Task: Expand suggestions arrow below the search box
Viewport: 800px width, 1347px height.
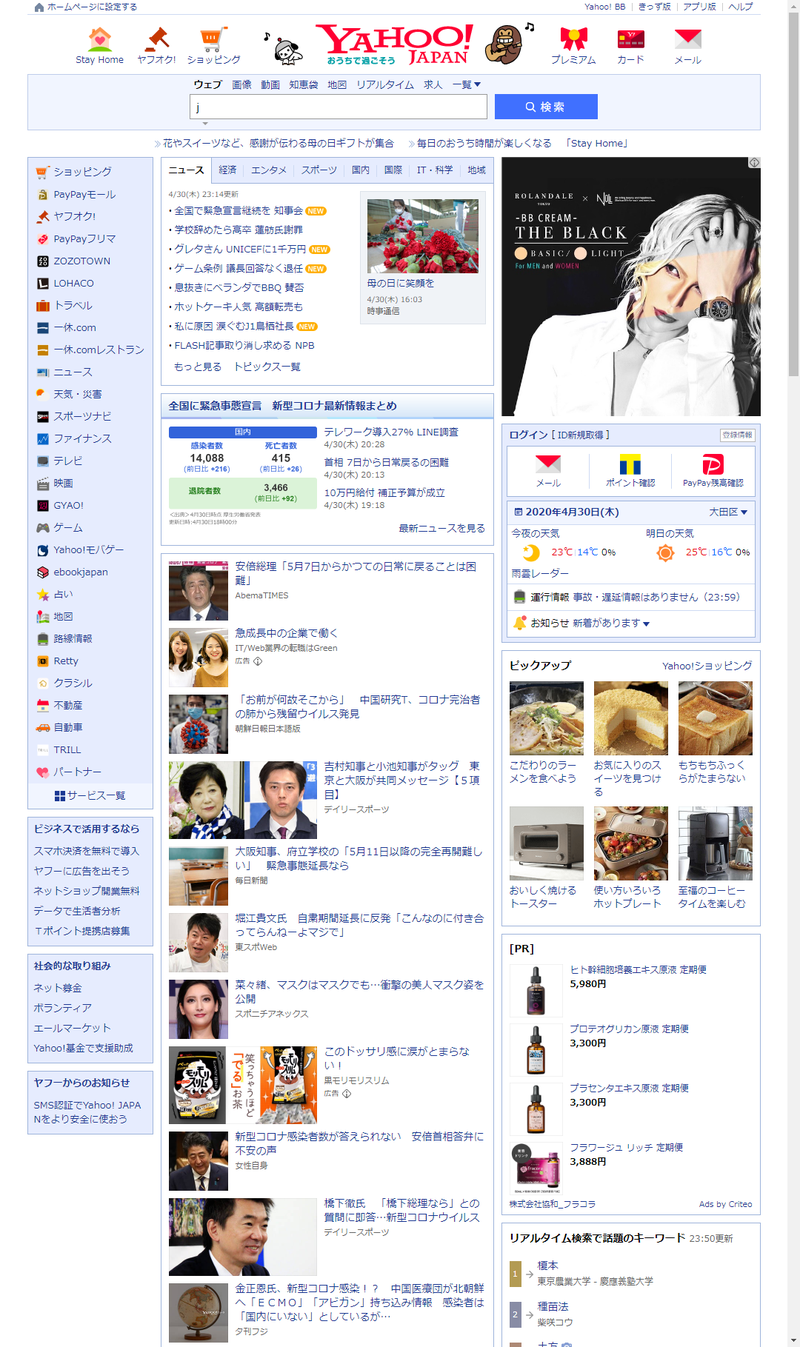Action: [x=205, y=124]
